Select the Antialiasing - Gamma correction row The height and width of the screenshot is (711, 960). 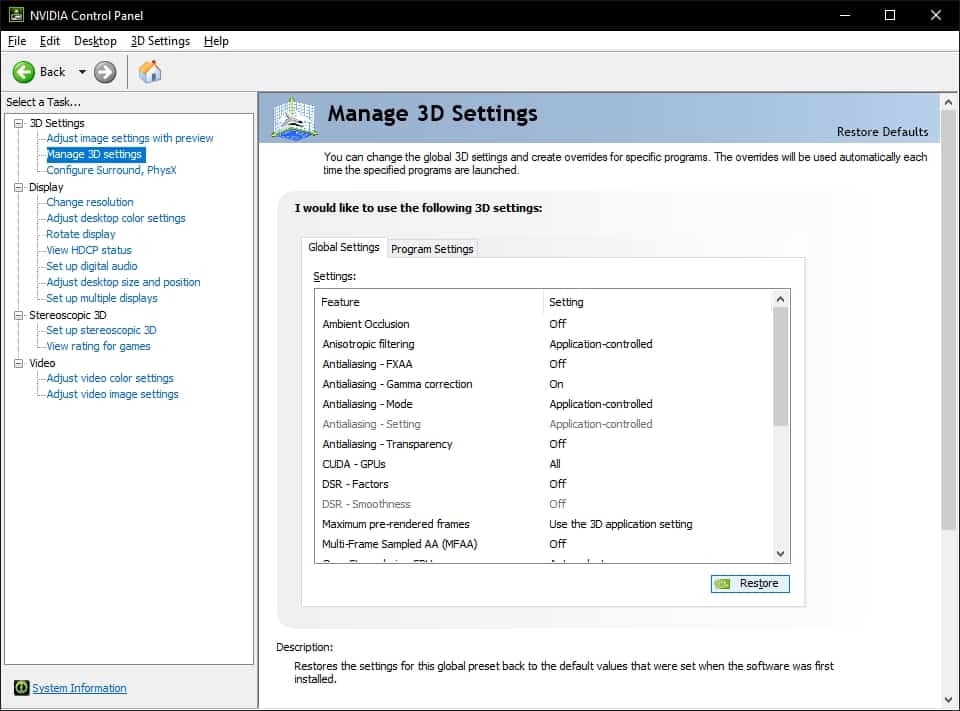tap(544, 384)
